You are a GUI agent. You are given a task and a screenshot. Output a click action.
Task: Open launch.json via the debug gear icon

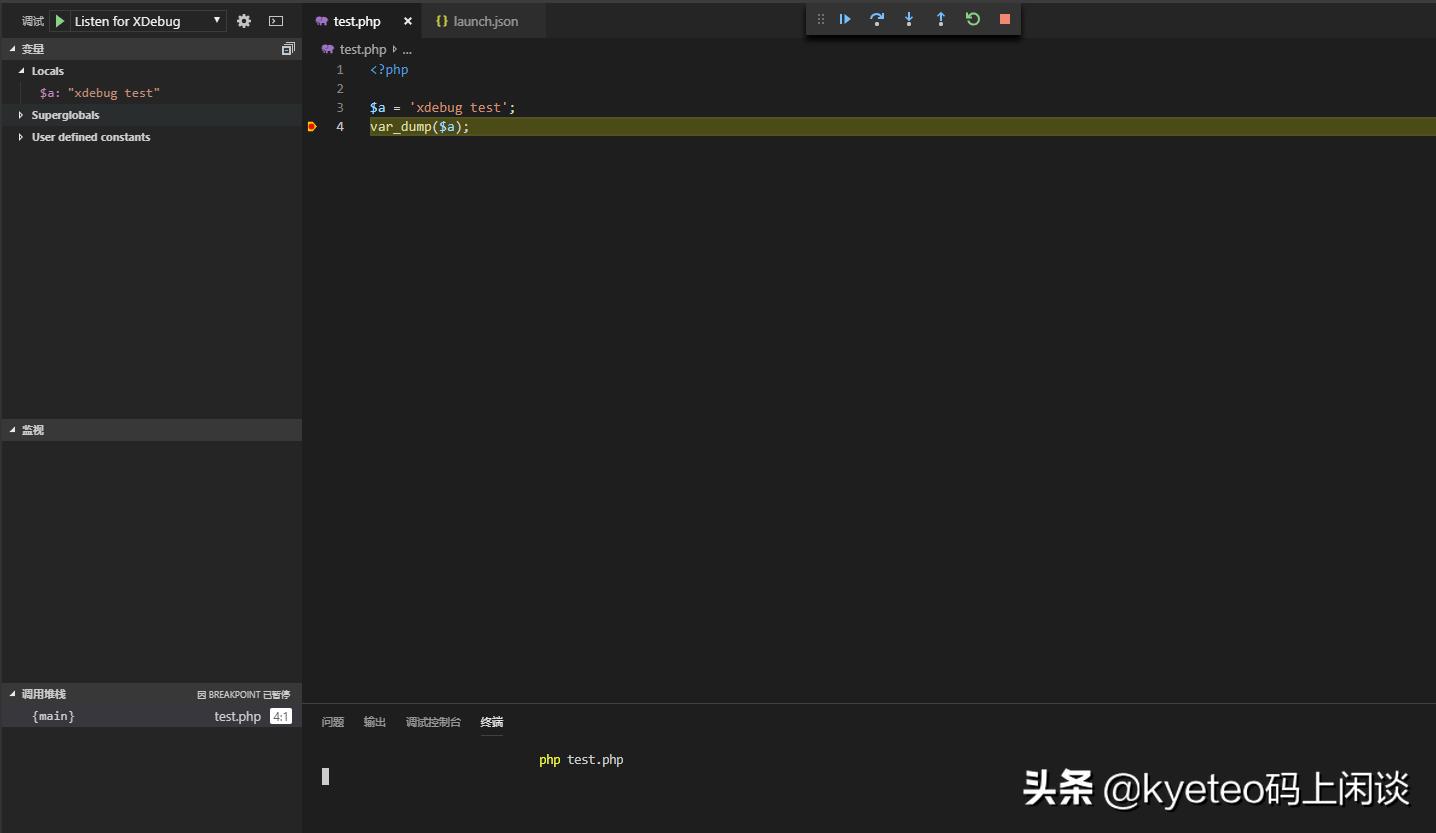point(243,20)
